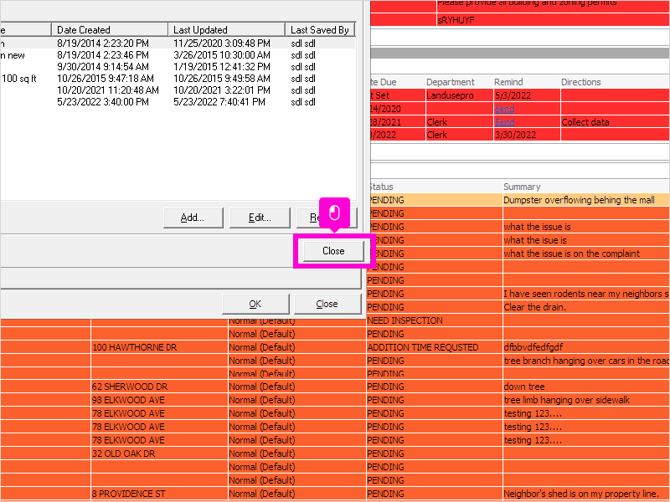Screen dimensions: 670x502
Task: Click the Close button beneath Add and Edit
Action: 333,251
